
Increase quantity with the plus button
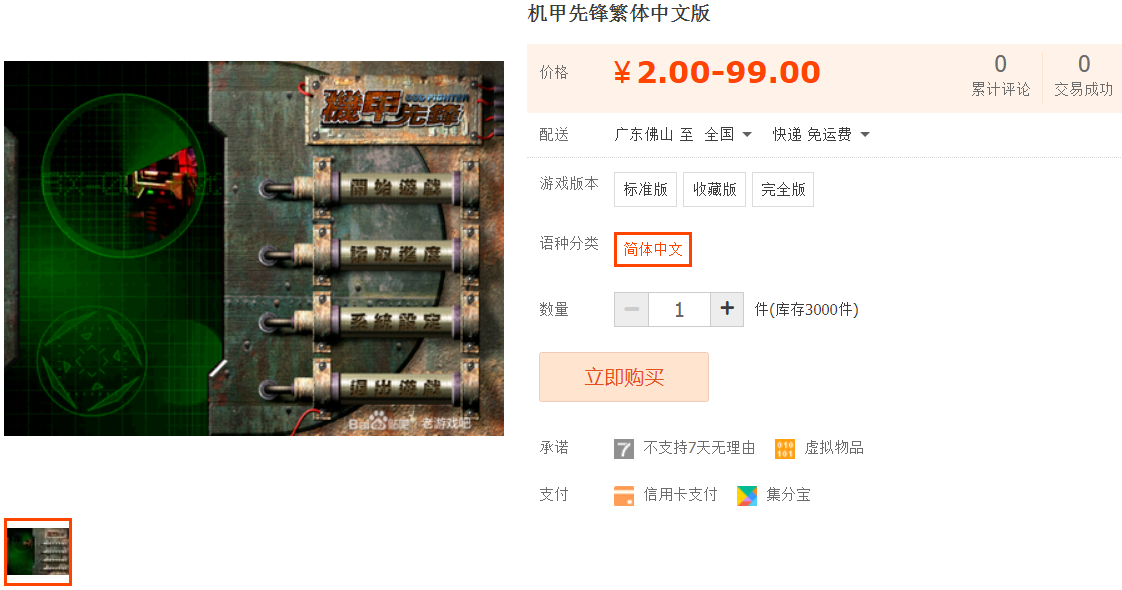[727, 309]
